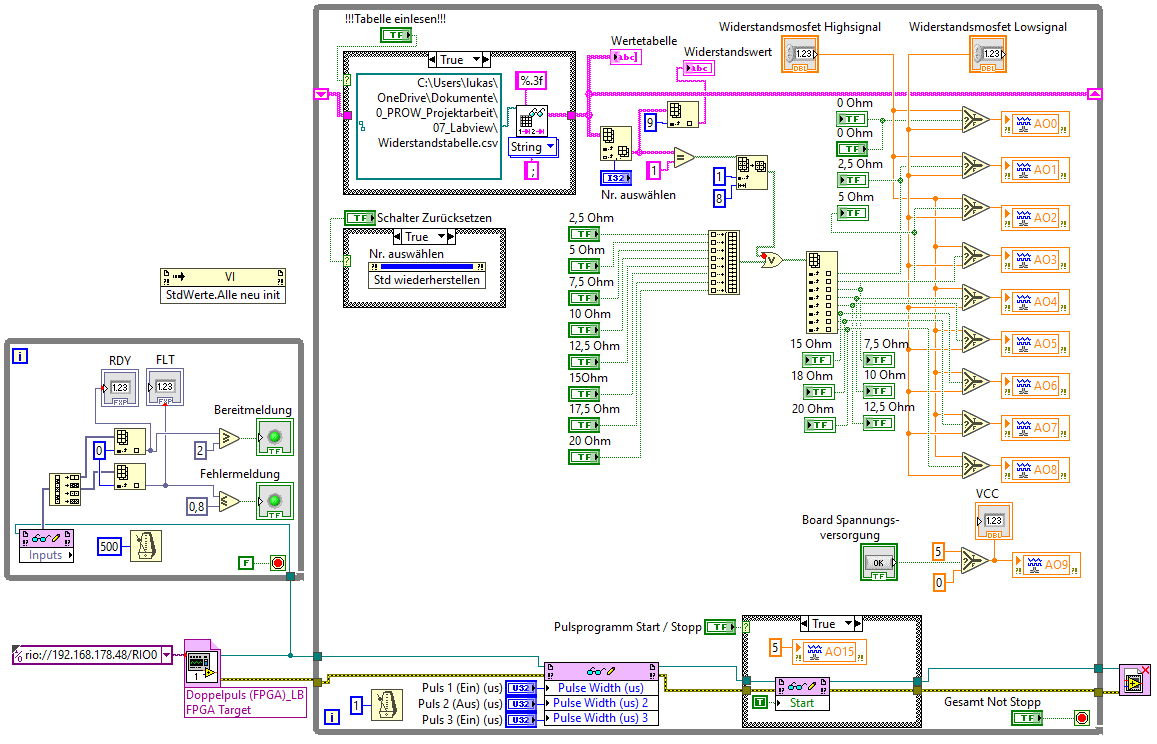Viewport: 1157px width, 744px height.
Task: Click the Gesamt Not Stopp loop stop terminal
Action: point(1082,717)
